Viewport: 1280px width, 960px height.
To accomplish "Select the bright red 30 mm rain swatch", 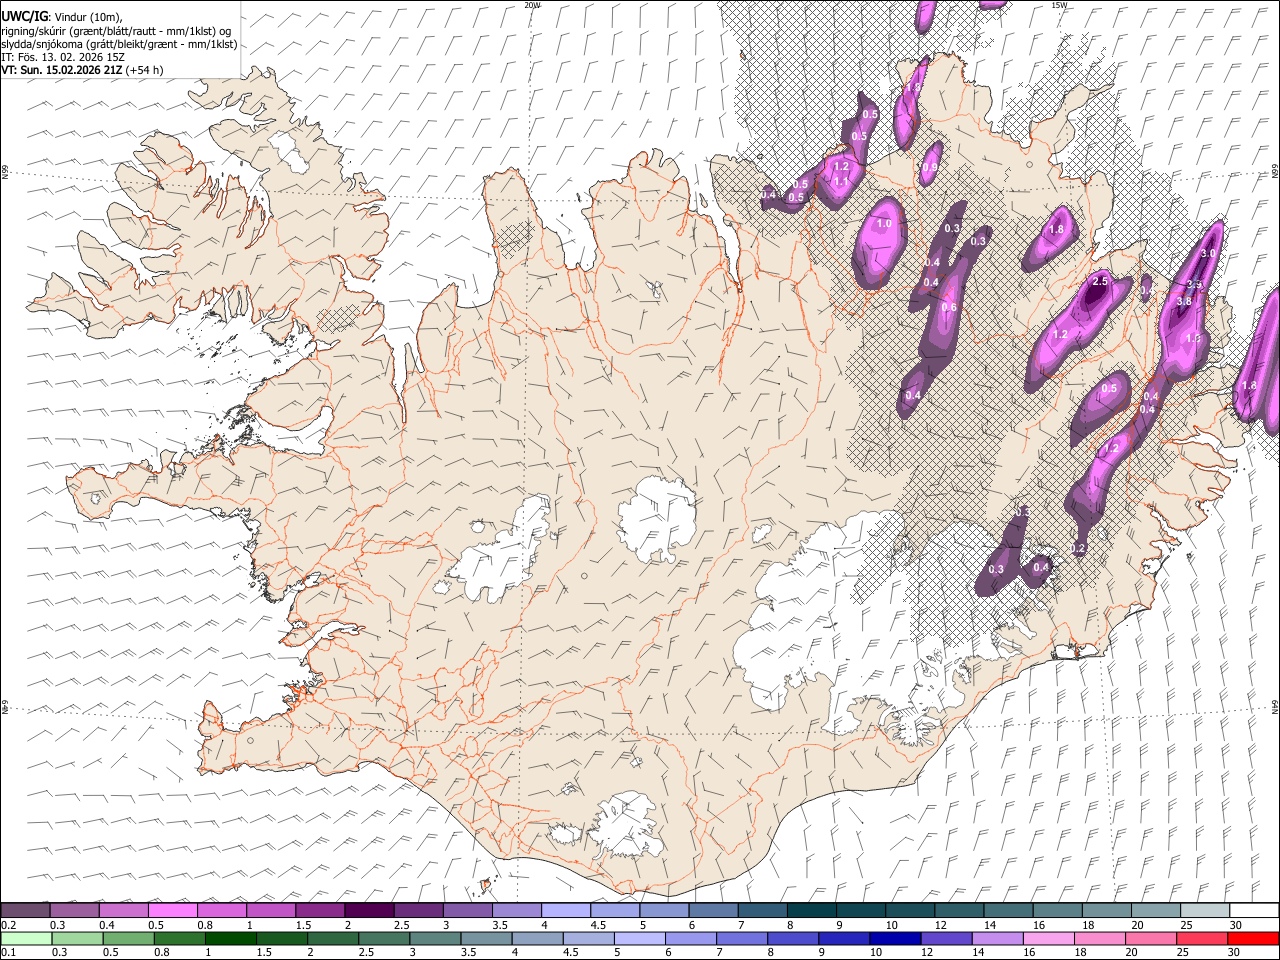I will click(1252, 939).
